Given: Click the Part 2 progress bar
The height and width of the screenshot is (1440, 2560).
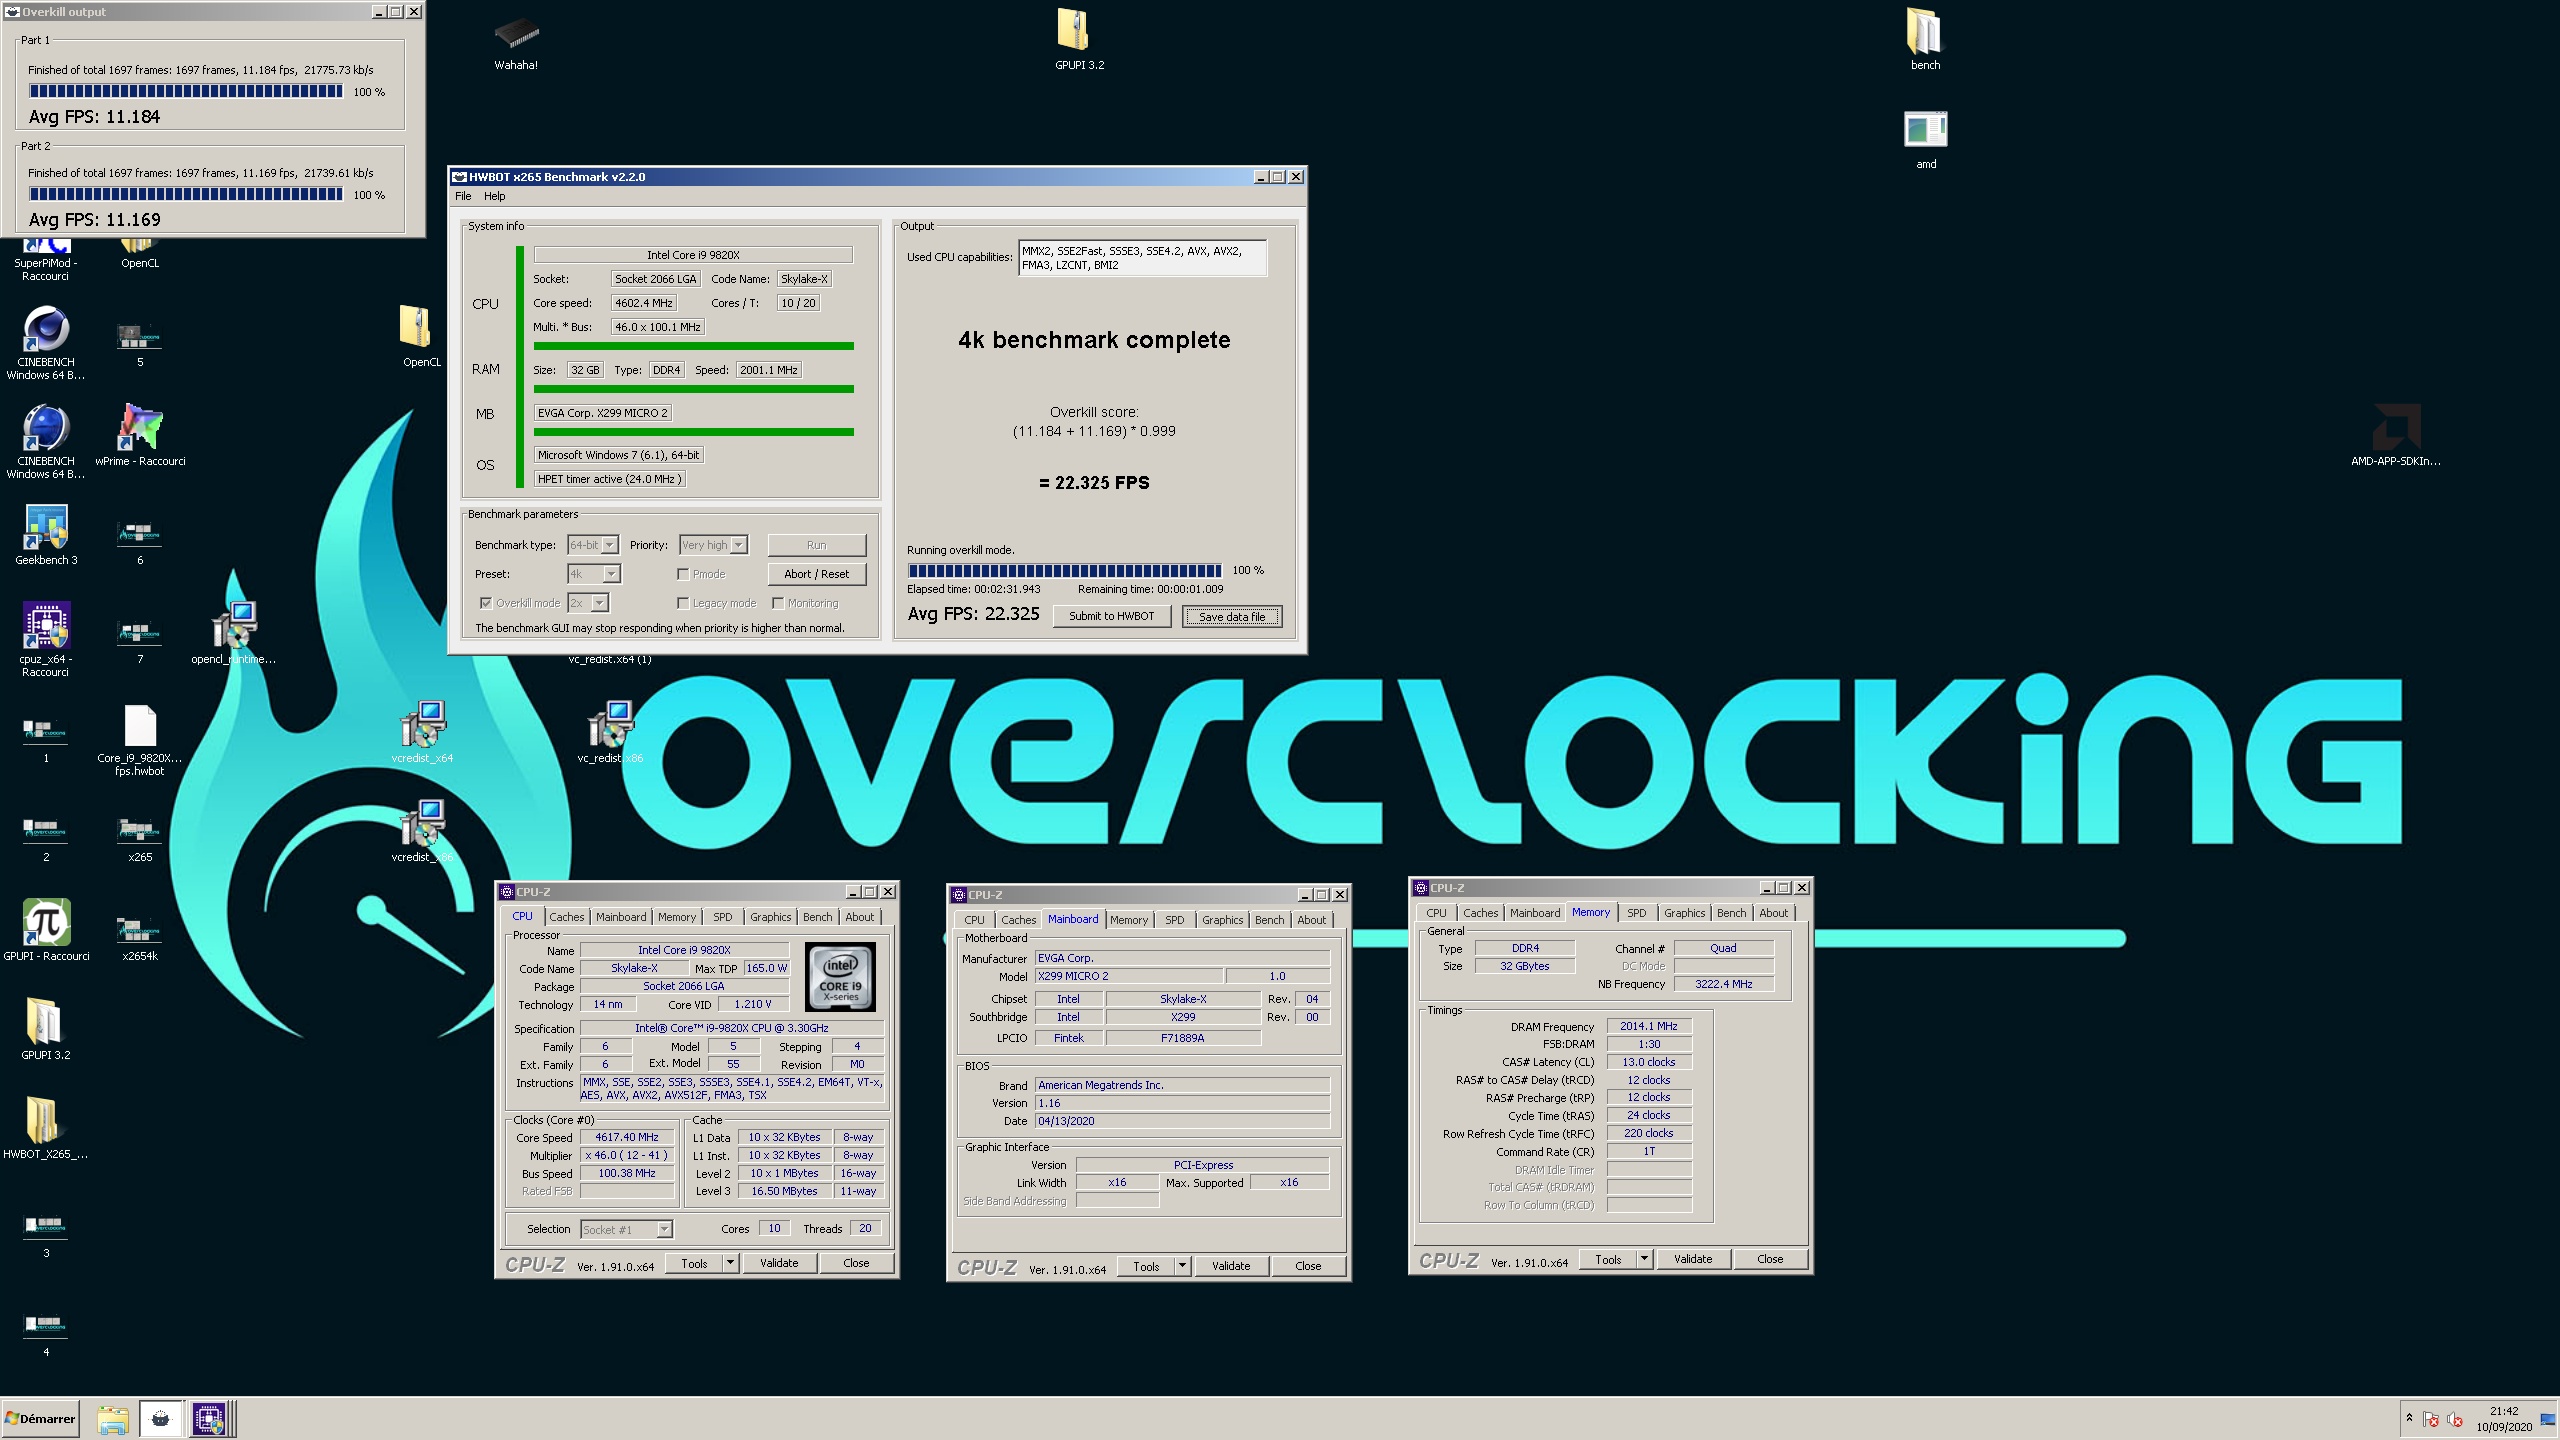Looking at the screenshot, I should [x=186, y=194].
